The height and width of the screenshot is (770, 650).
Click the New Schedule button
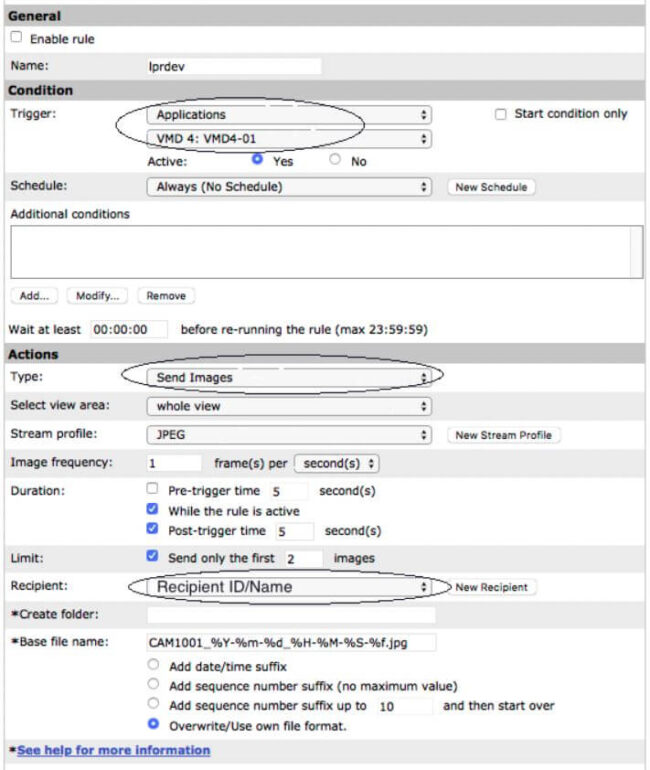point(491,187)
